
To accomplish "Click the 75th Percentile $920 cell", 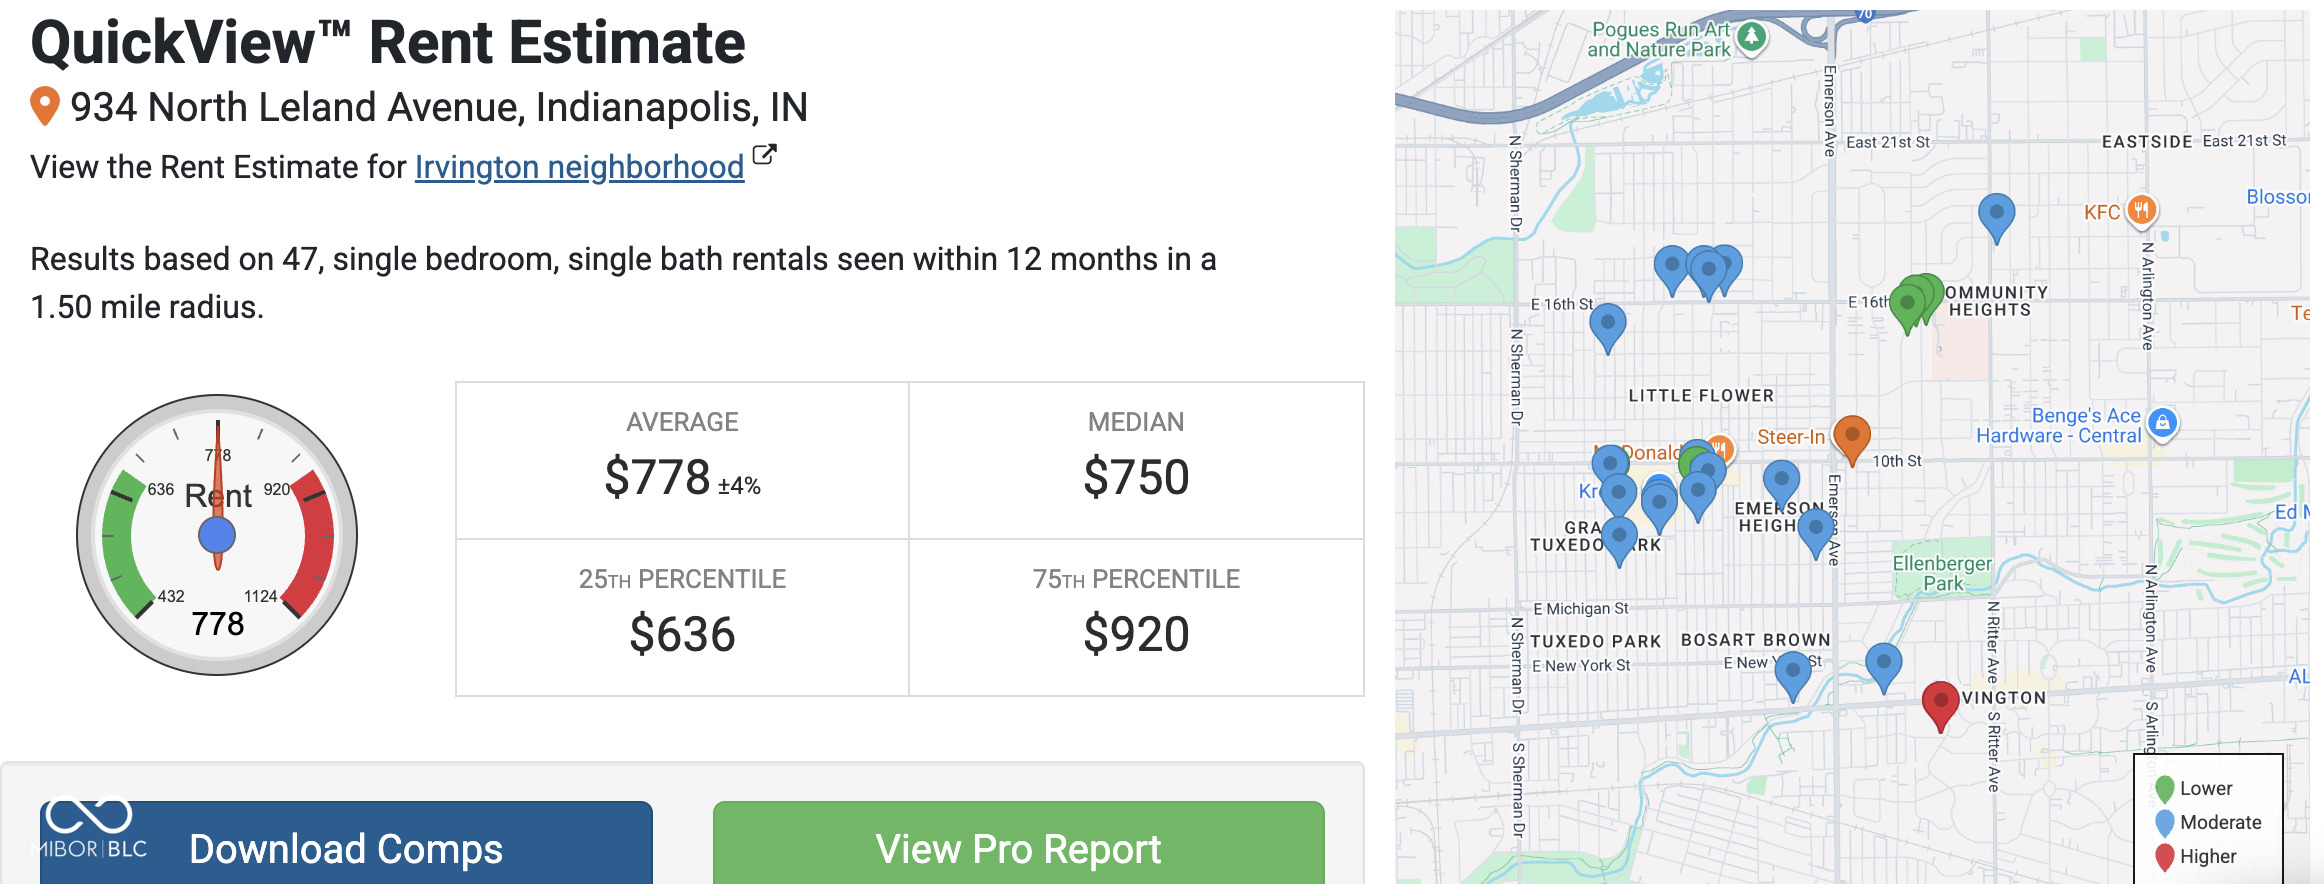I will coord(1136,618).
